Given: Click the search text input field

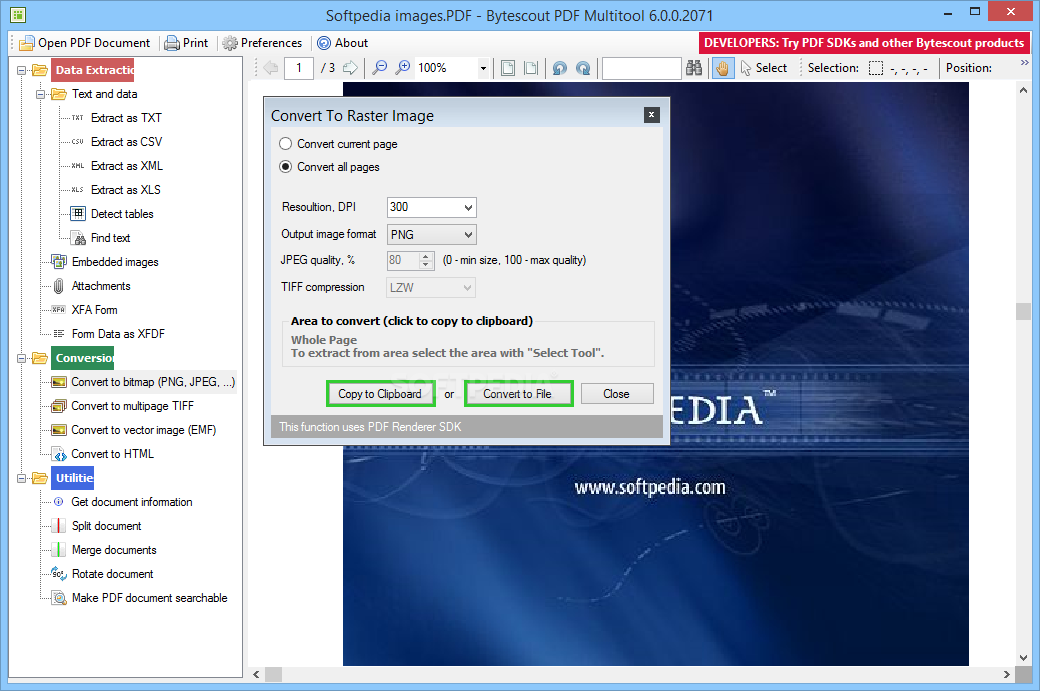Looking at the screenshot, I should 641,68.
